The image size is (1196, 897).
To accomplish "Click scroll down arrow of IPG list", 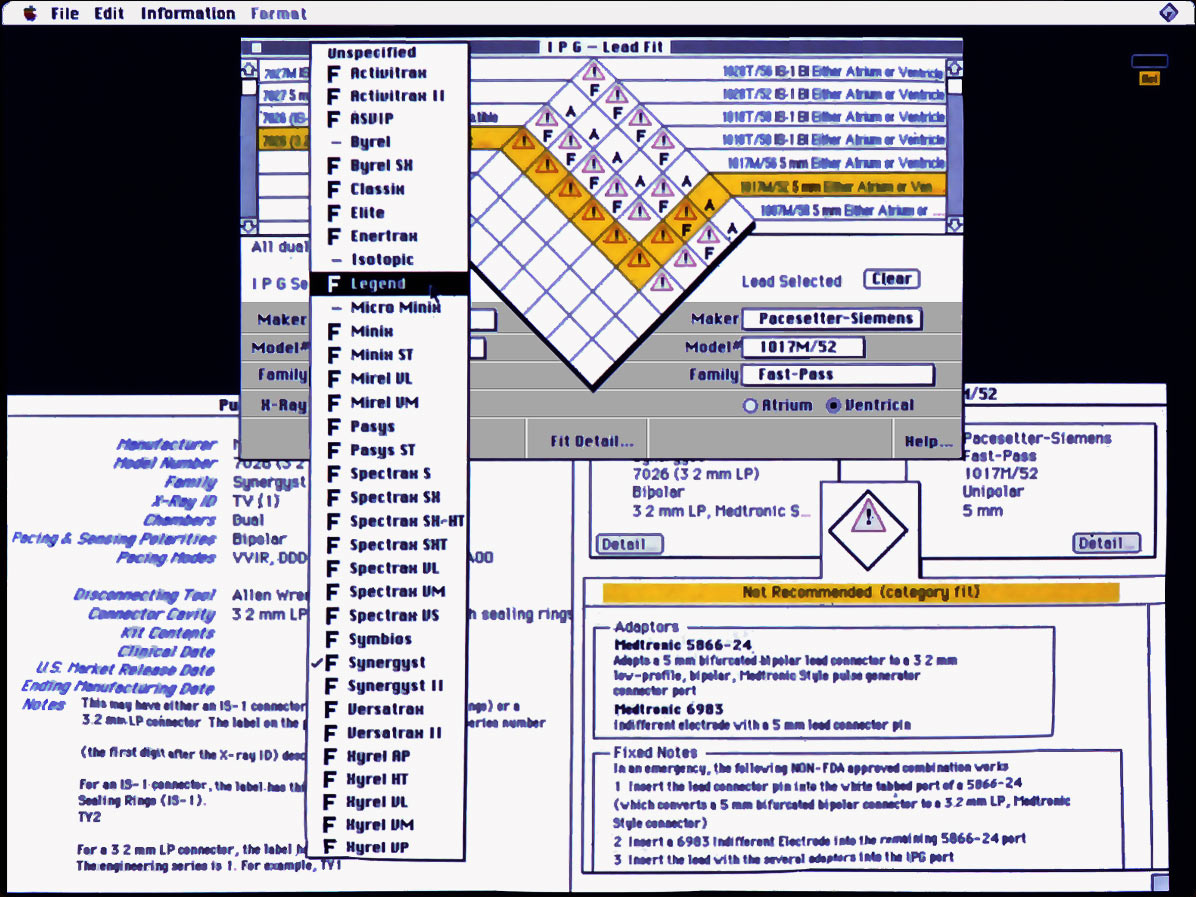I will (249, 226).
